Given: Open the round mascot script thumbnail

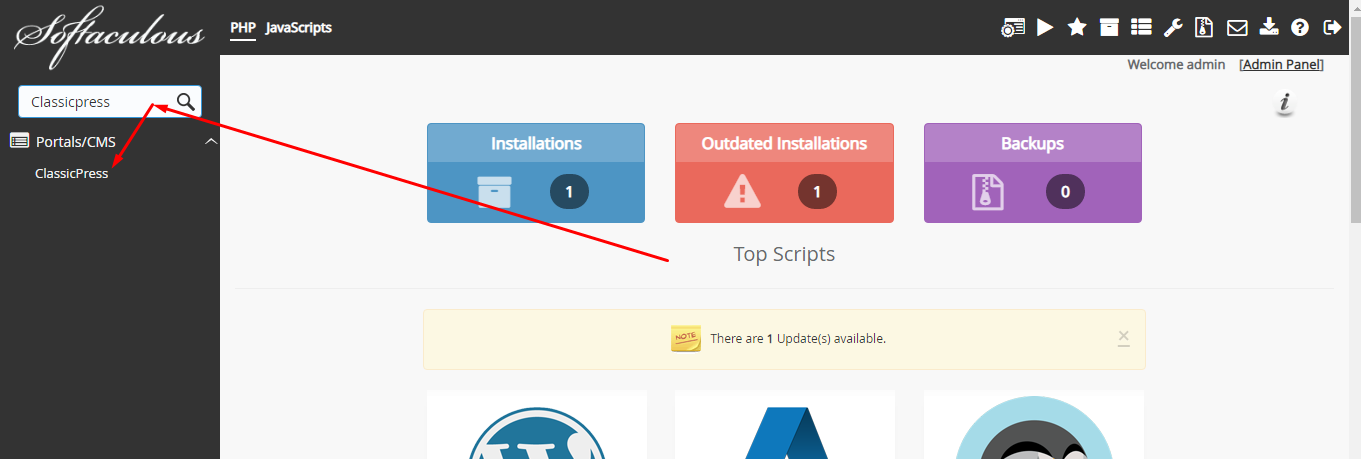Looking at the screenshot, I should pyautogui.click(x=1033, y=425).
